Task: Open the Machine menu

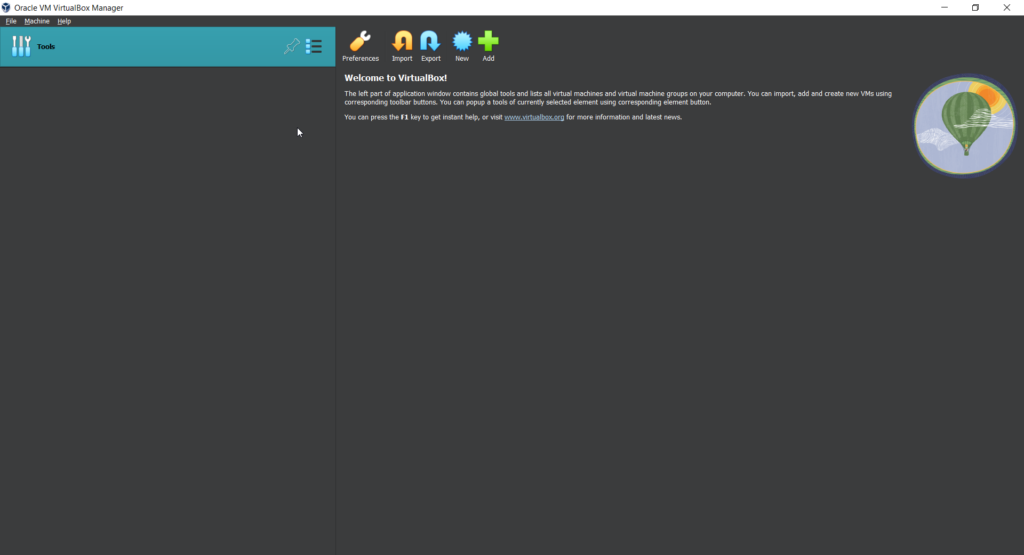Action: click(x=37, y=21)
